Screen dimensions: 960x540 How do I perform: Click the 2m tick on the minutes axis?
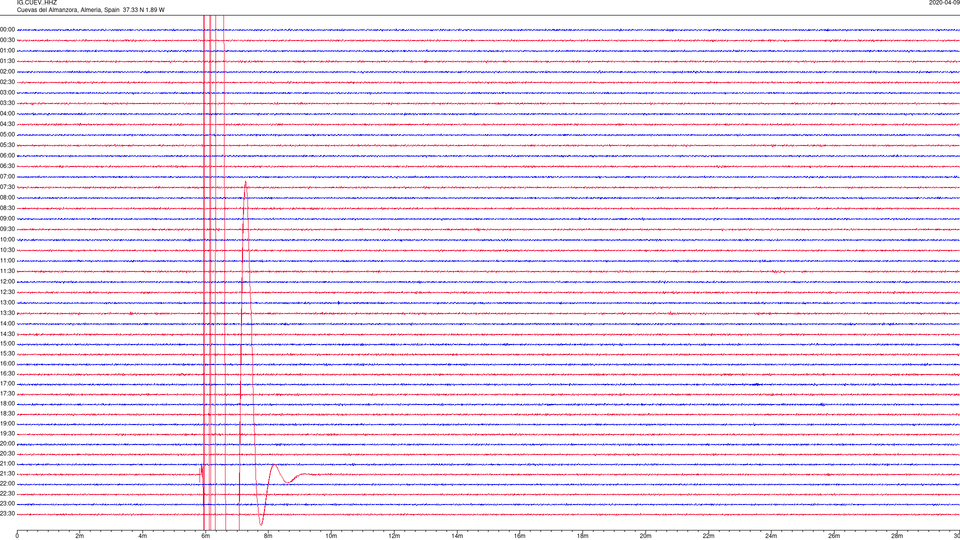click(x=80, y=536)
